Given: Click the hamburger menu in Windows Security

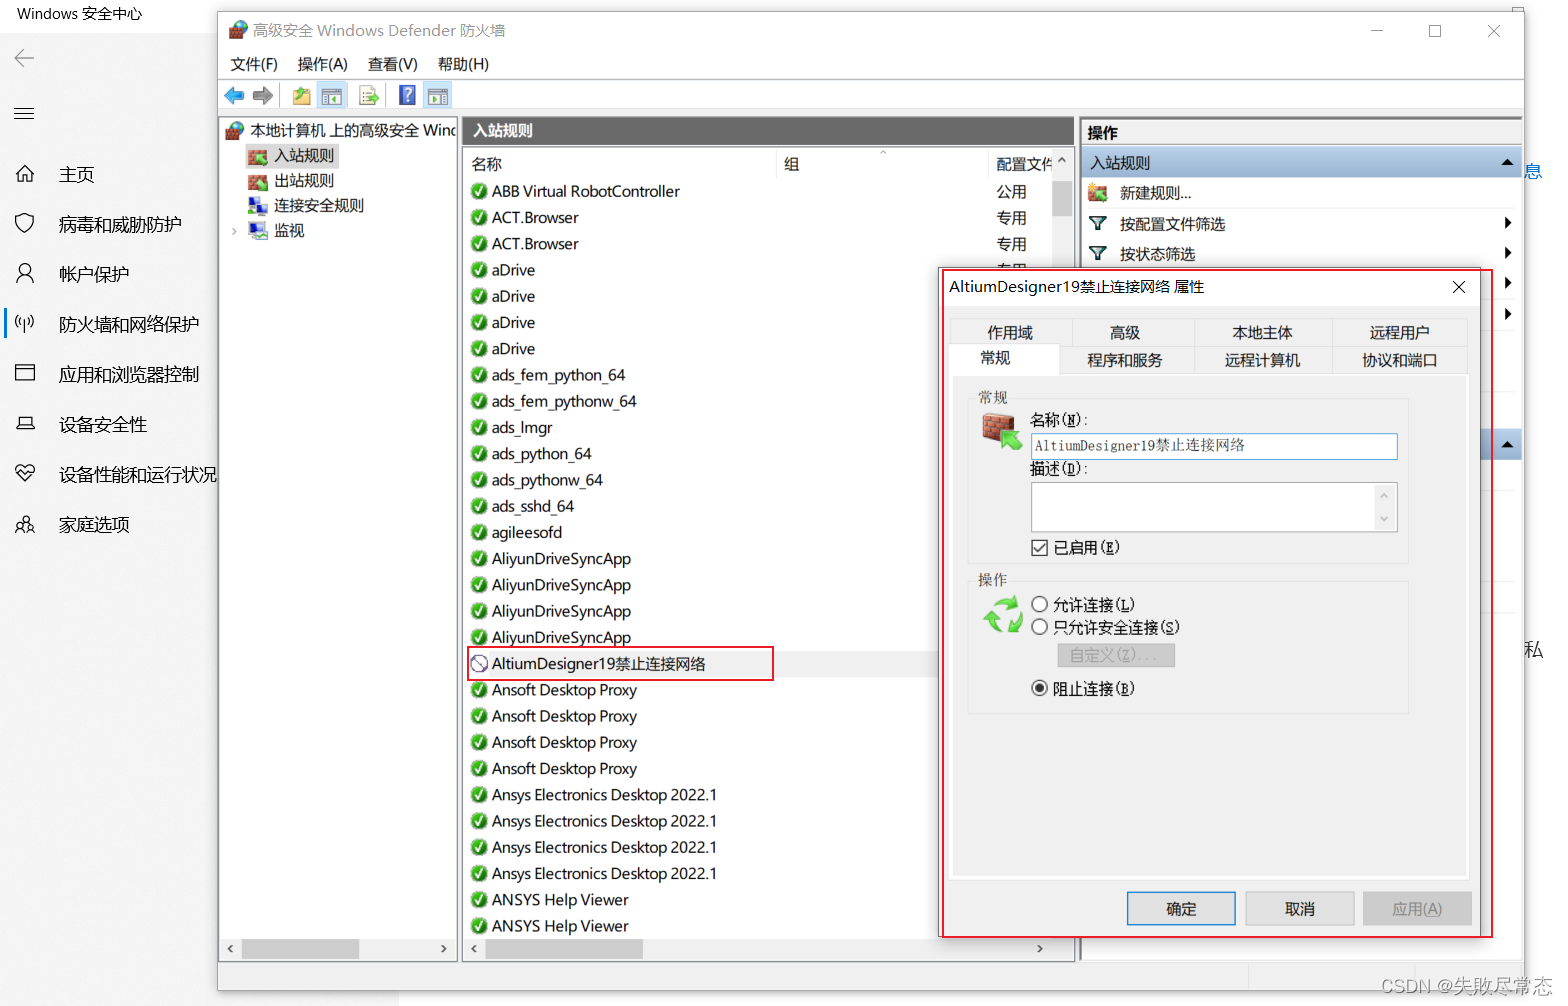Looking at the screenshot, I should coord(24,113).
